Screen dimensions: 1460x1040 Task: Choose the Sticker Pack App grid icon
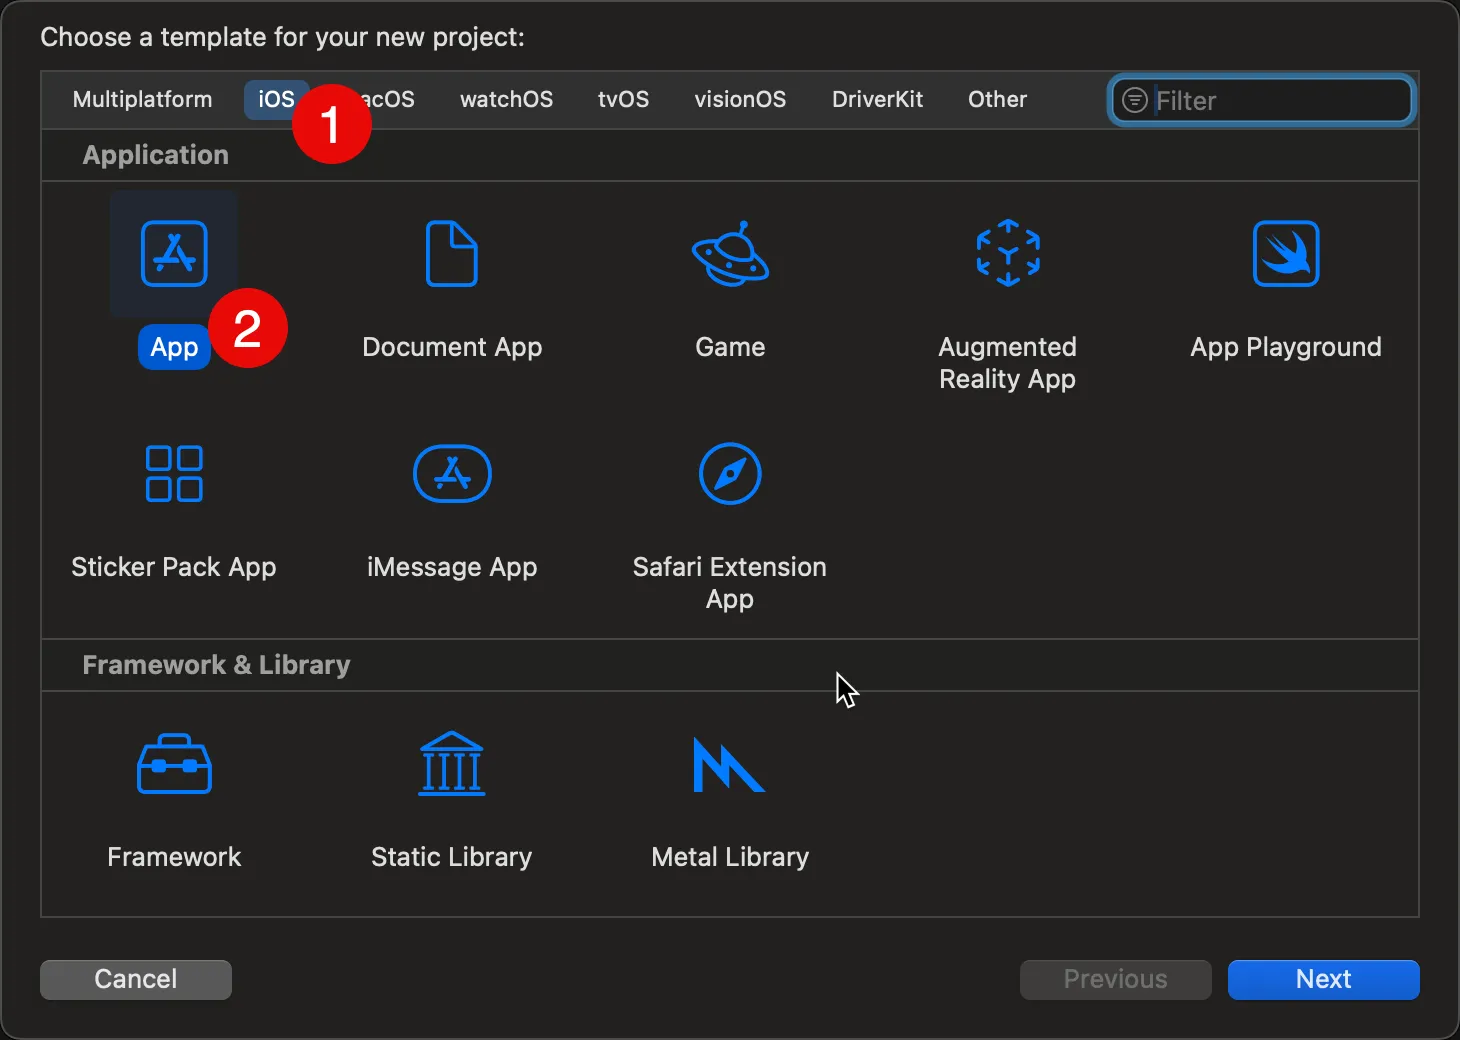pyautogui.click(x=174, y=474)
